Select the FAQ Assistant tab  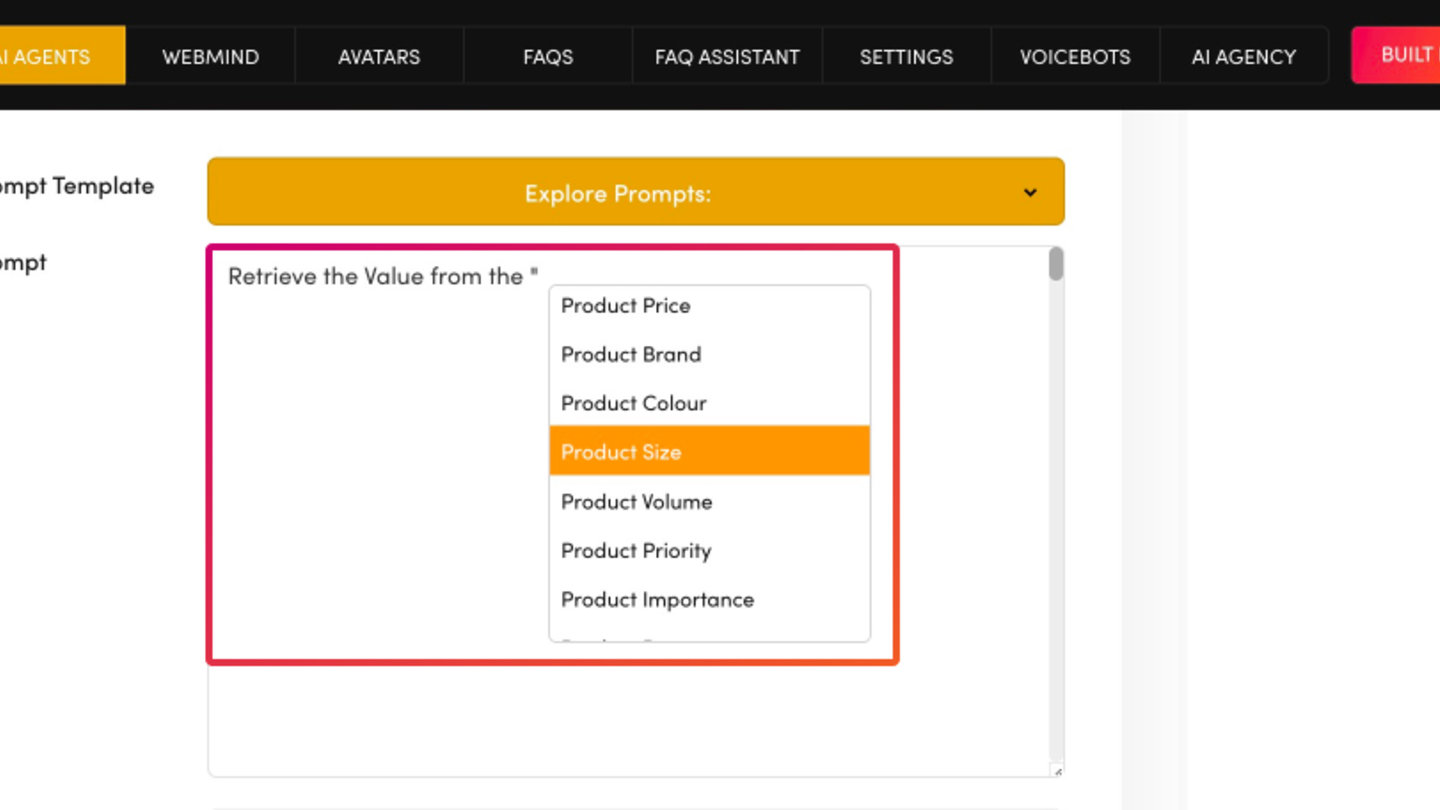(x=727, y=56)
